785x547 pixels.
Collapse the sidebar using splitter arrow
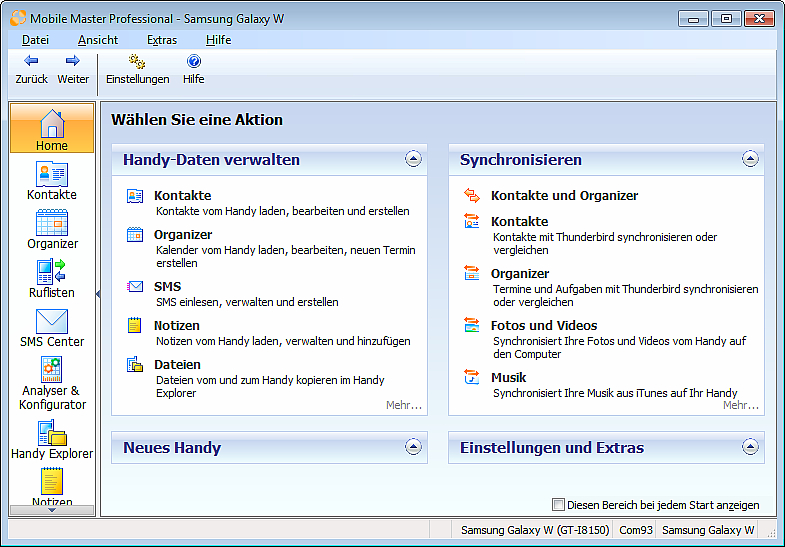coord(98,294)
